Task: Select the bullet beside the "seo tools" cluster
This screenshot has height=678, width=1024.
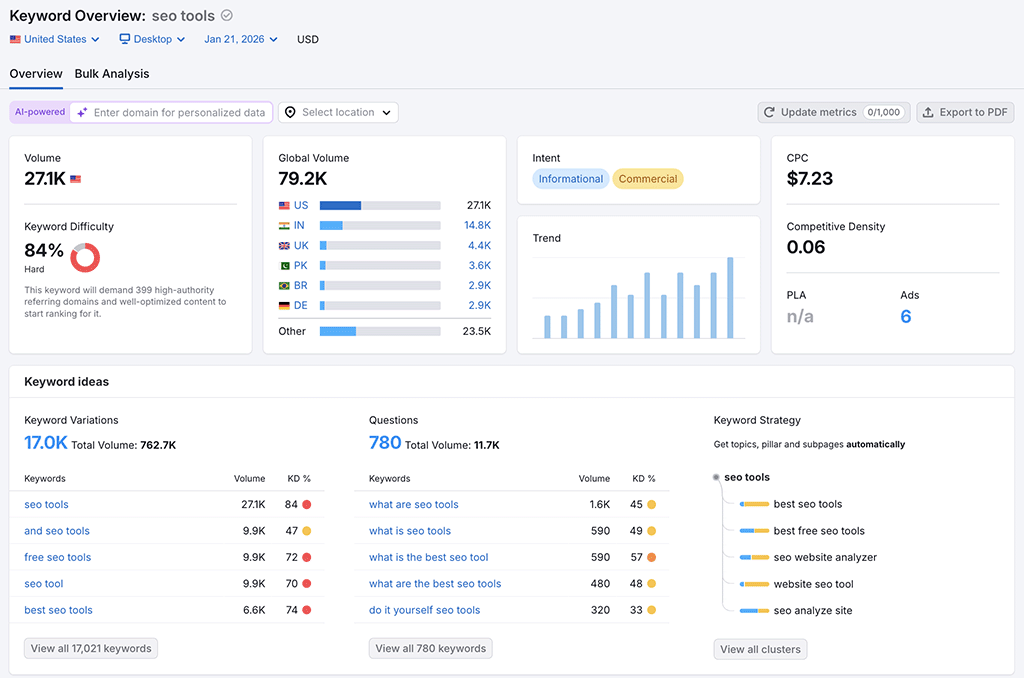Action: [716, 477]
